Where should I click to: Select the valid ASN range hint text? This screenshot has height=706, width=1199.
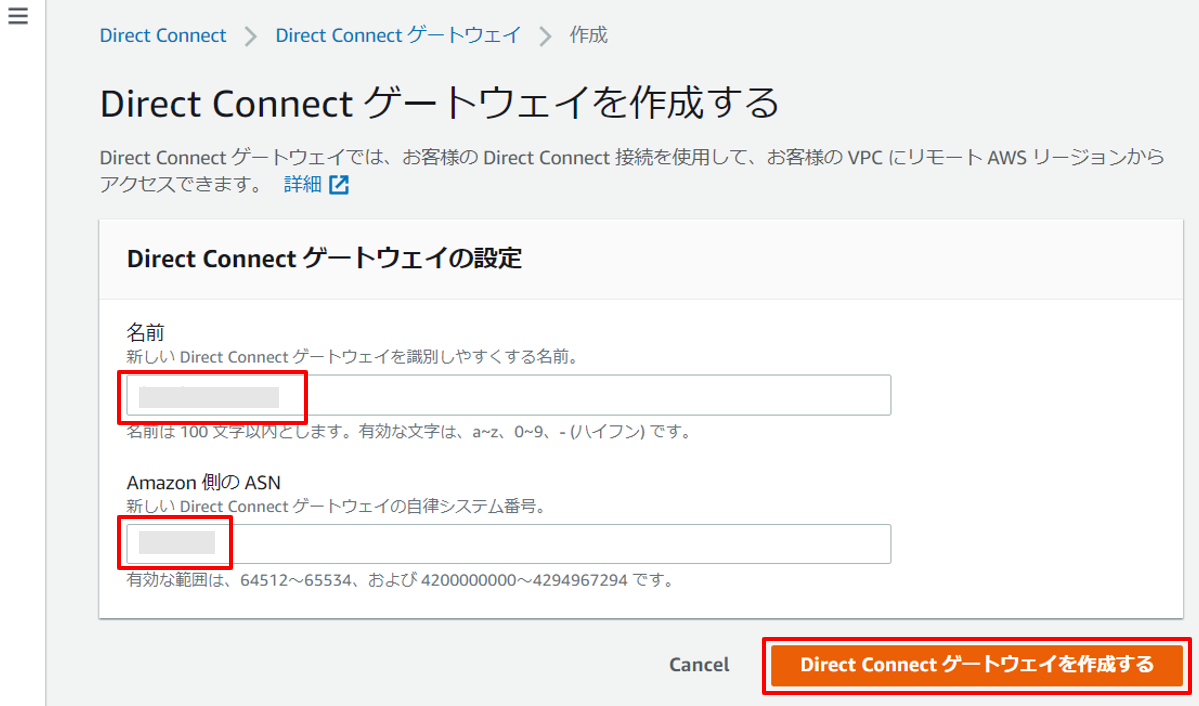point(400,581)
